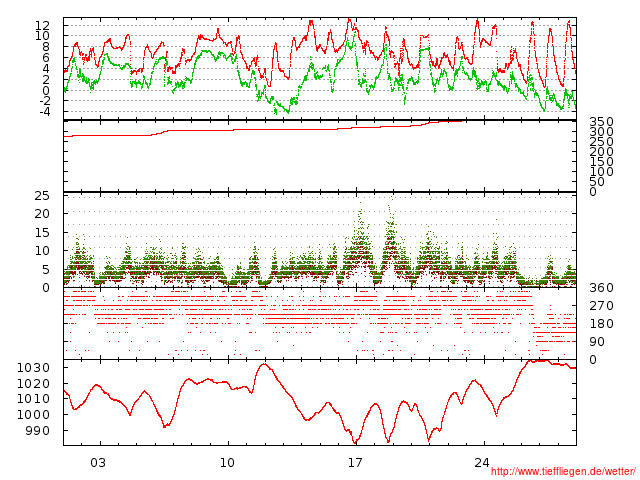640x480 pixels.
Task: Click the 250 rainfall axis label
Action: click(601, 142)
